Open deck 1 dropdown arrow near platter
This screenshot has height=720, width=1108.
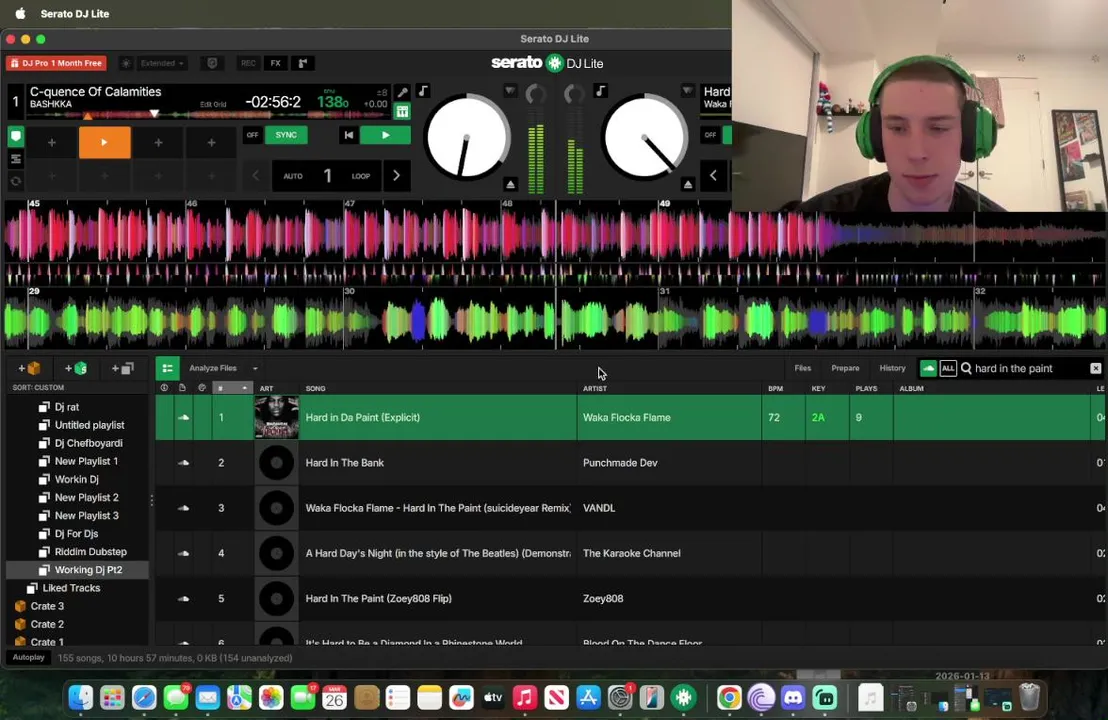click(509, 90)
